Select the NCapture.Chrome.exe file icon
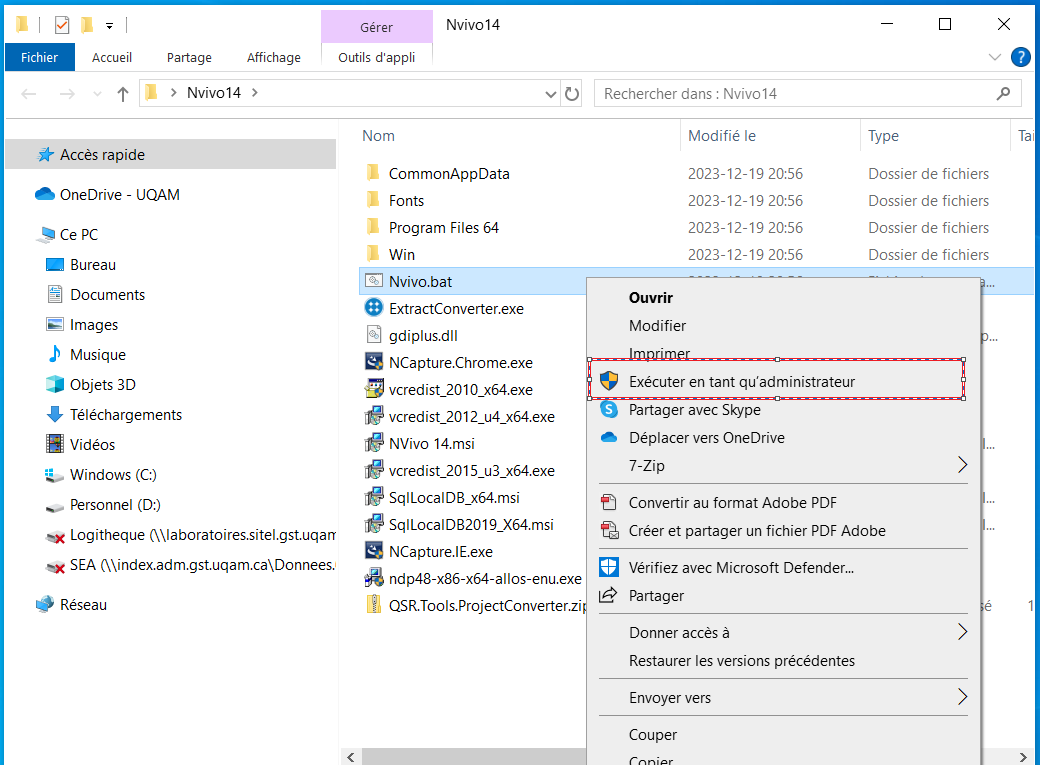 [x=374, y=363]
